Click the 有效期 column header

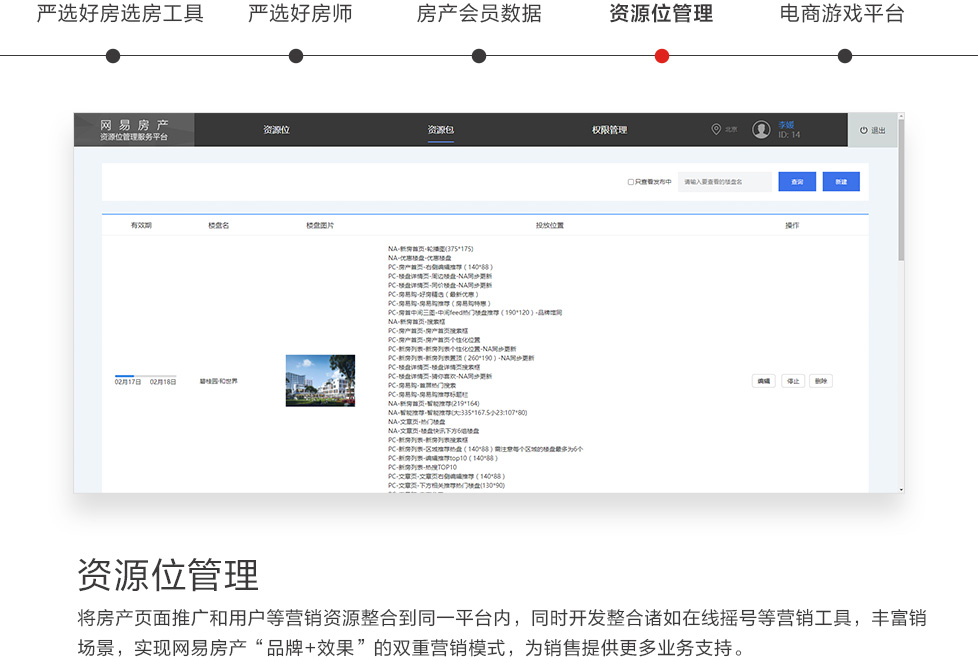(141, 225)
